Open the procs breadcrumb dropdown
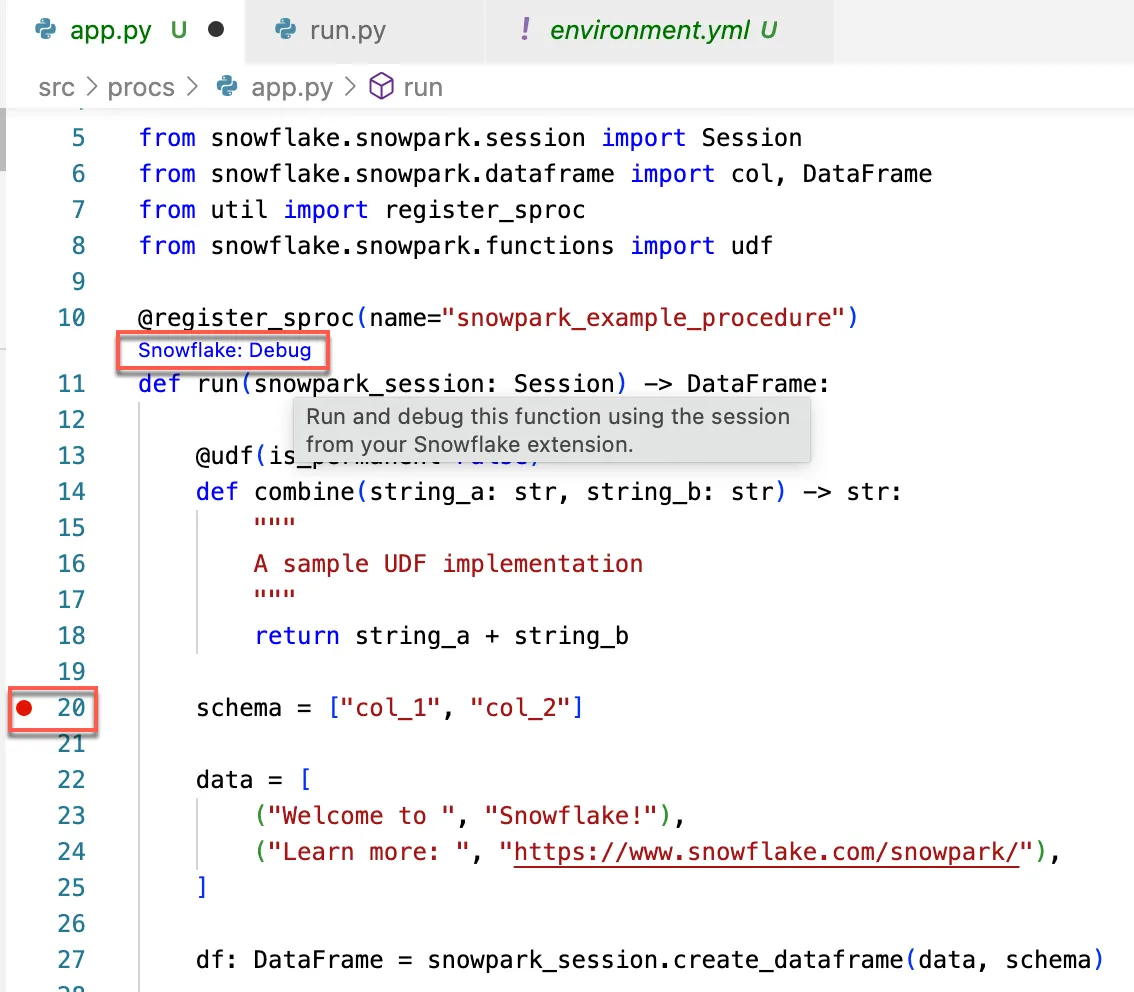1134x992 pixels. point(141,87)
